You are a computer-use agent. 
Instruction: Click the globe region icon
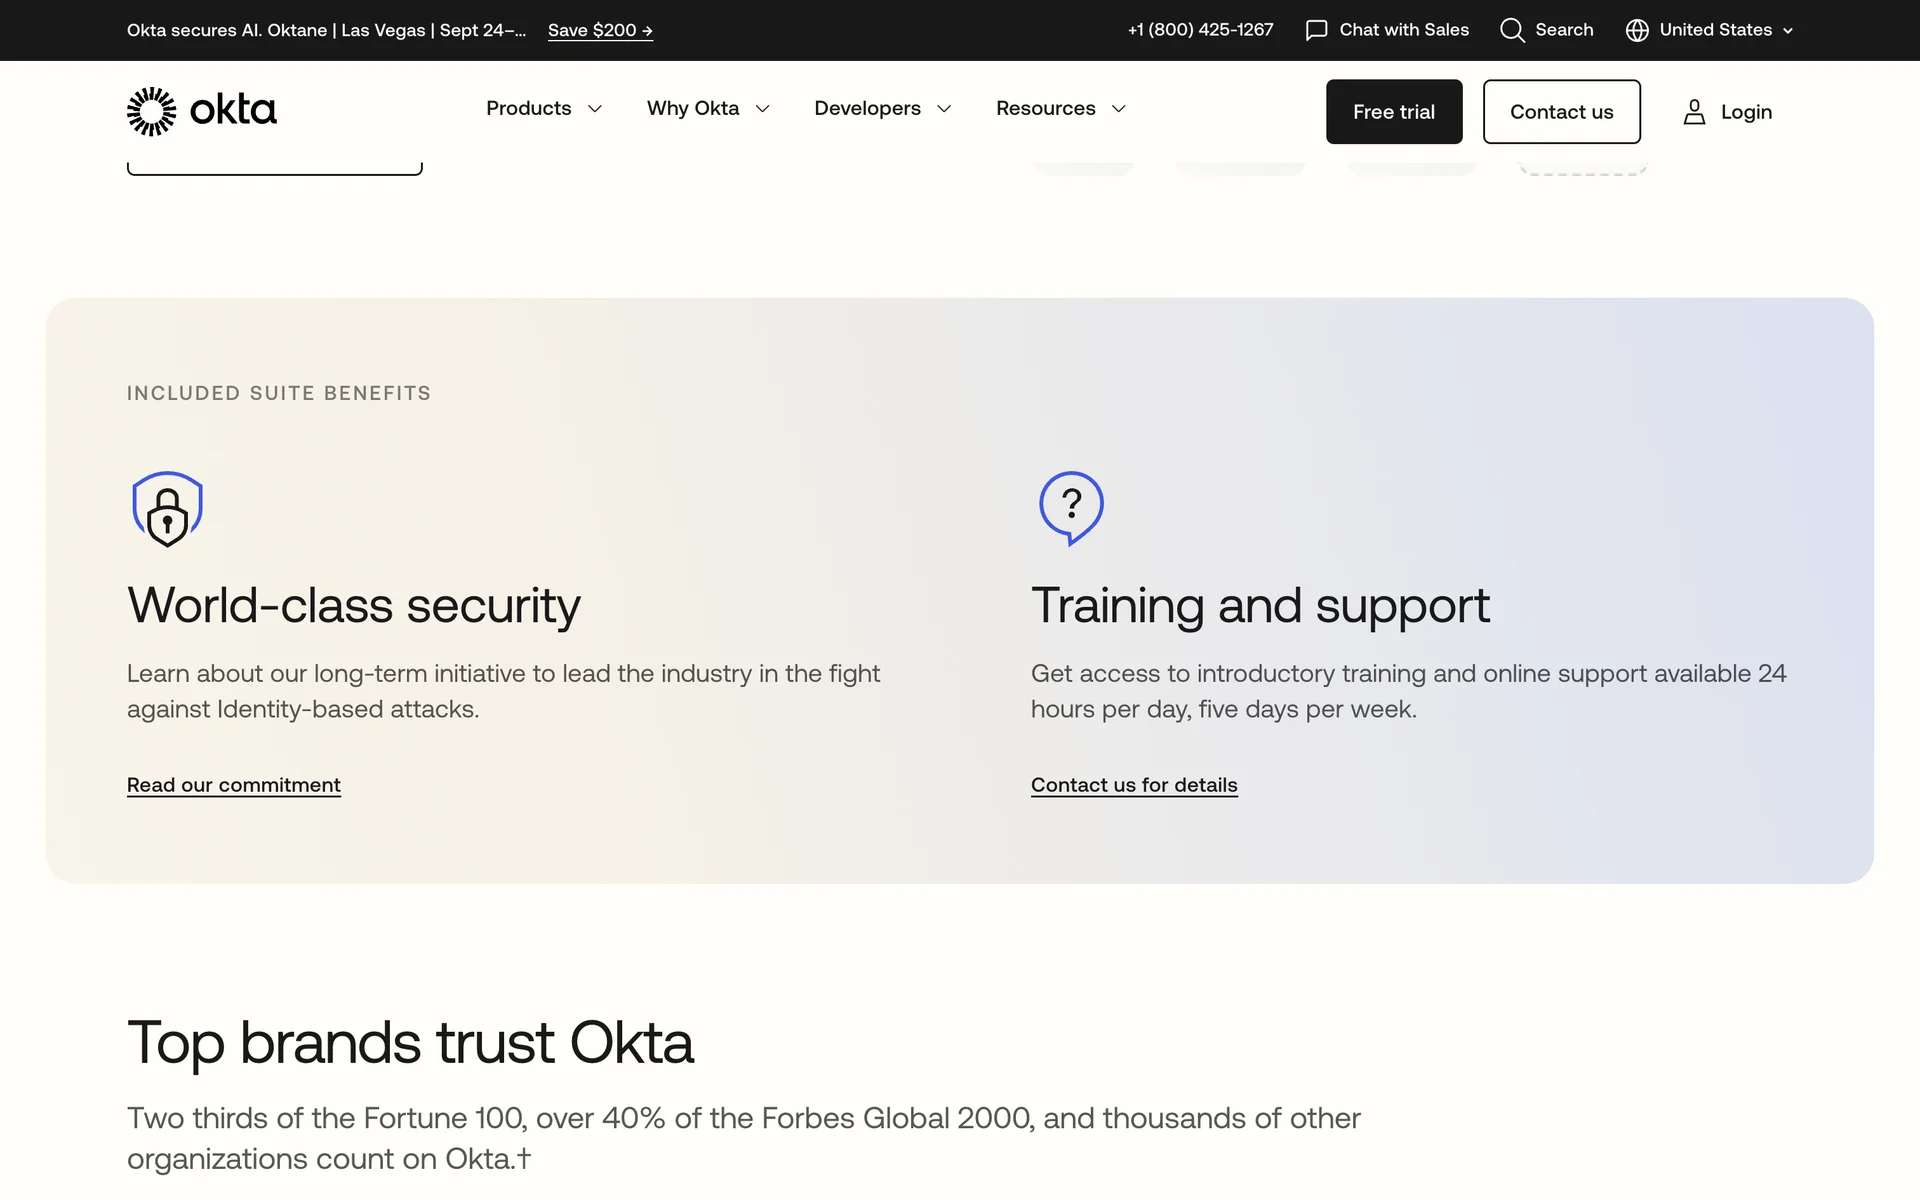click(1637, 30)
